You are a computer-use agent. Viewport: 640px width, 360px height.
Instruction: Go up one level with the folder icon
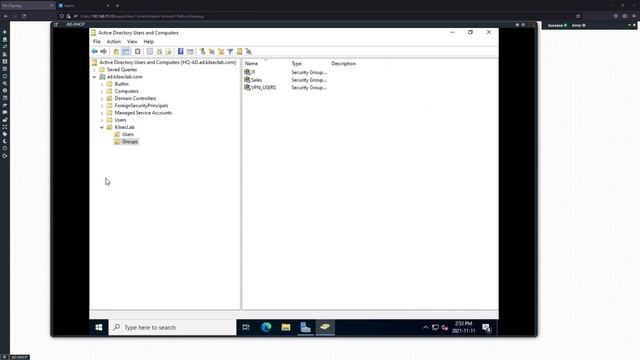(x=116, y=51)
